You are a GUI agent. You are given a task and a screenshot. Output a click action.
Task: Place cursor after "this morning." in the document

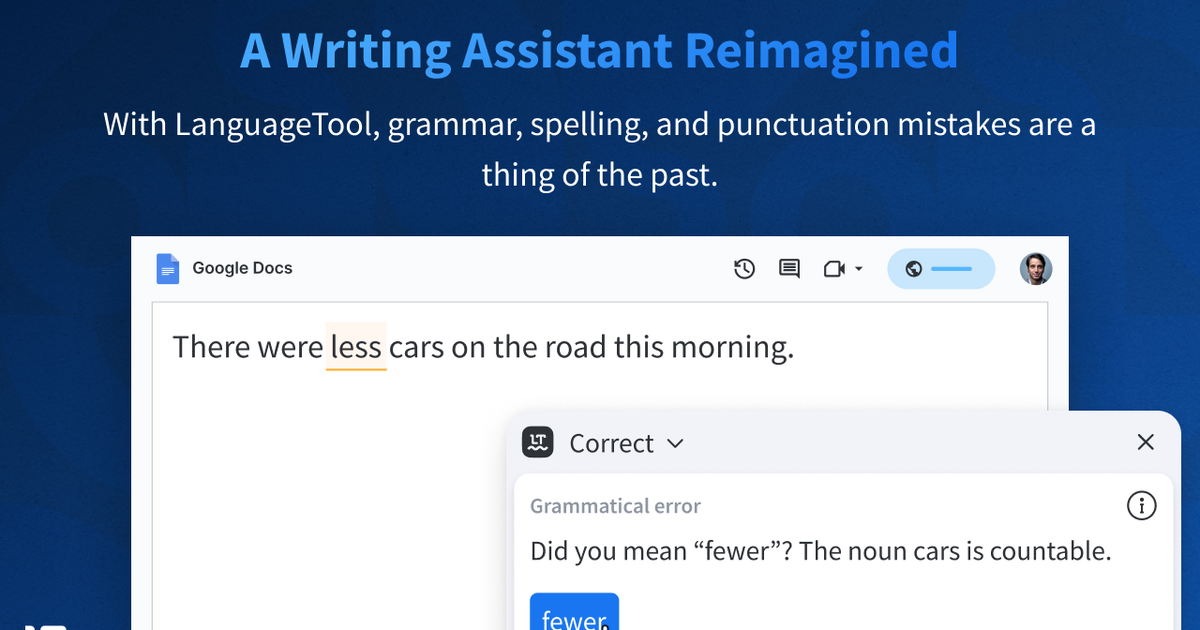coord(797,347)
